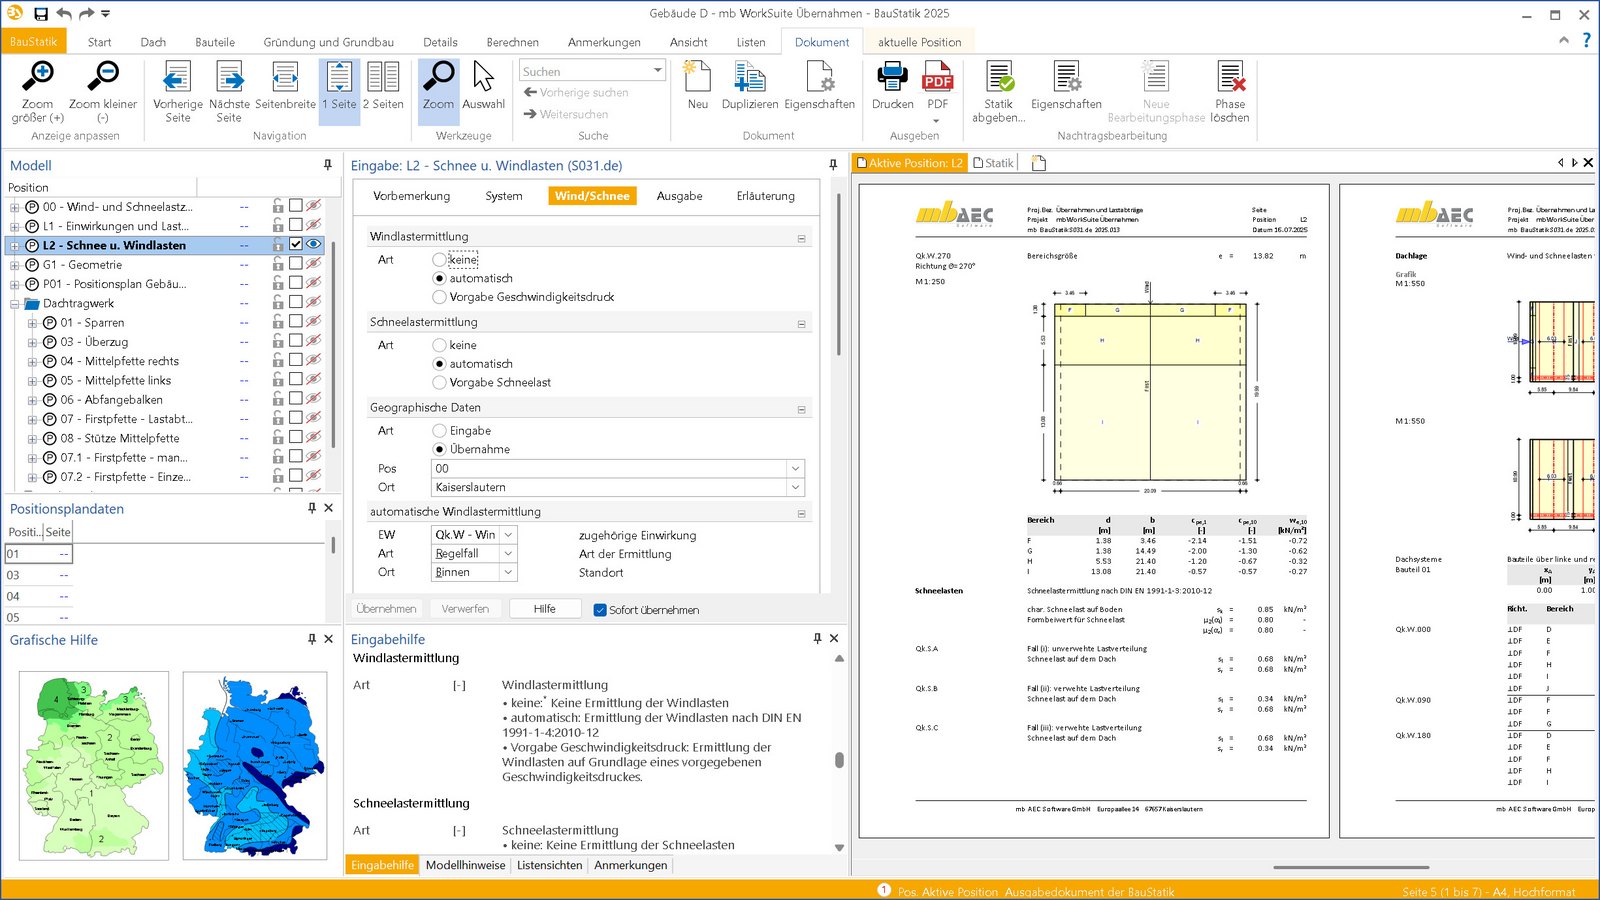
Task: Click the new document icon beside Statik tab
Action: tap(1038, 163)
